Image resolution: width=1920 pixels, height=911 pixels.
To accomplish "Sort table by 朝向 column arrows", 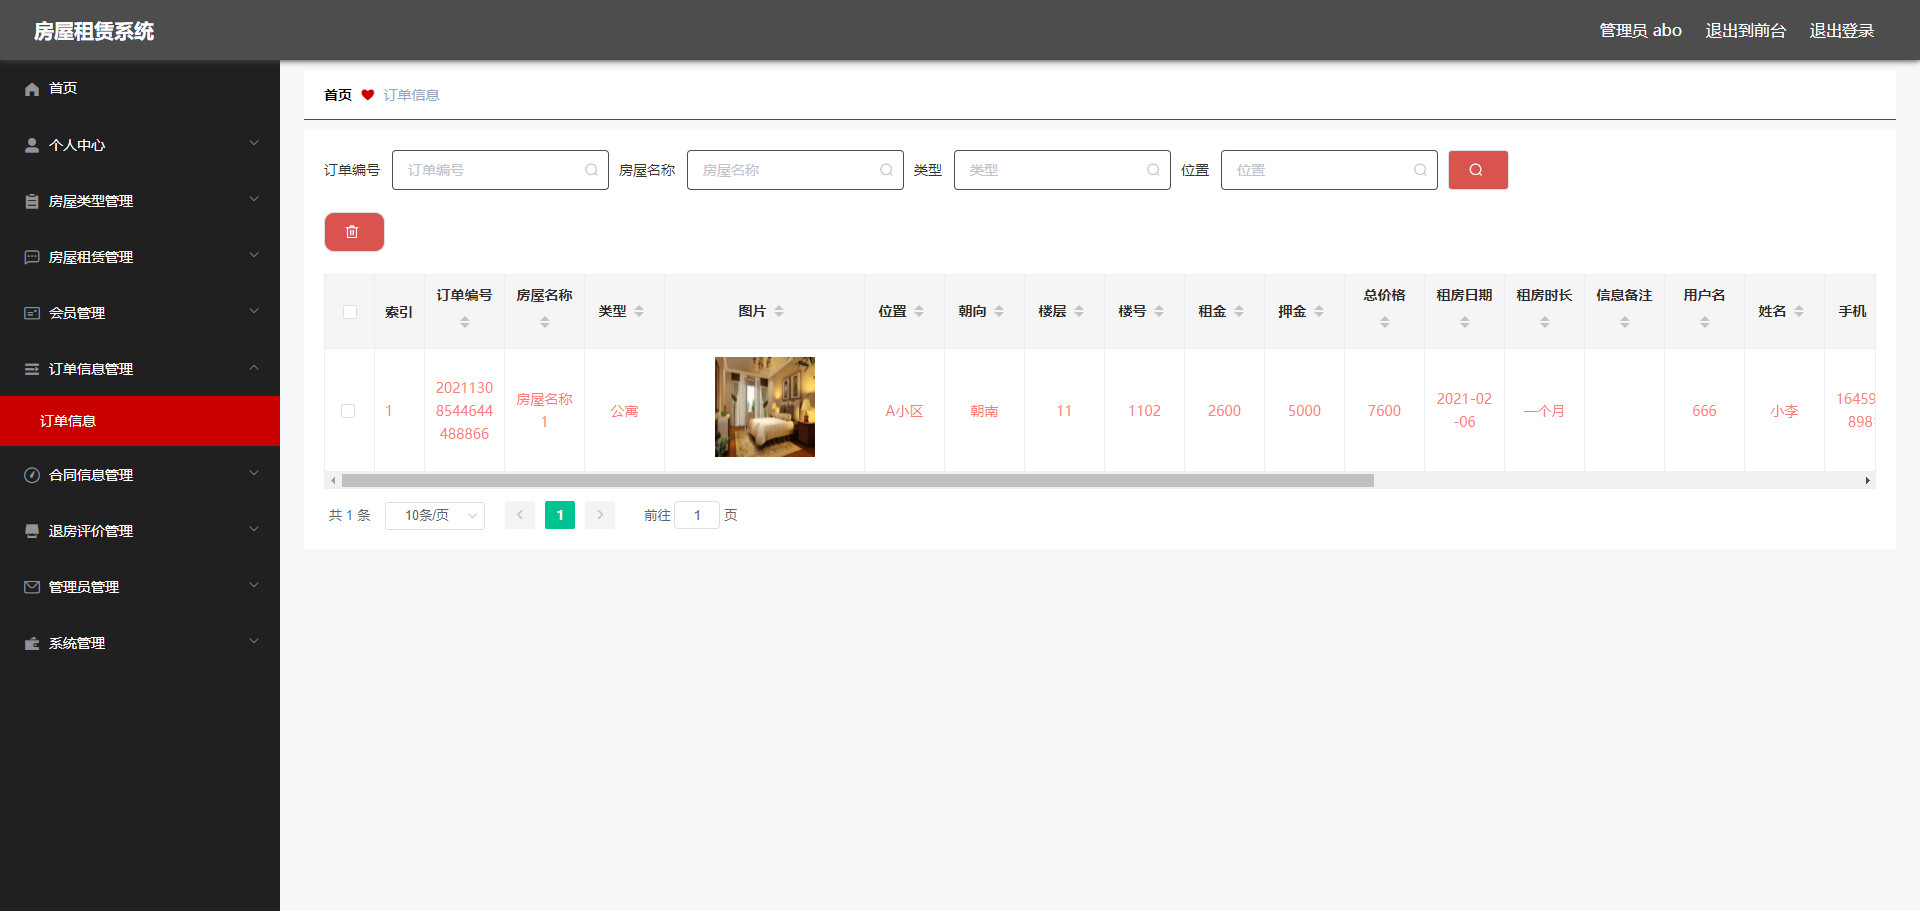I will pos(999,311).
